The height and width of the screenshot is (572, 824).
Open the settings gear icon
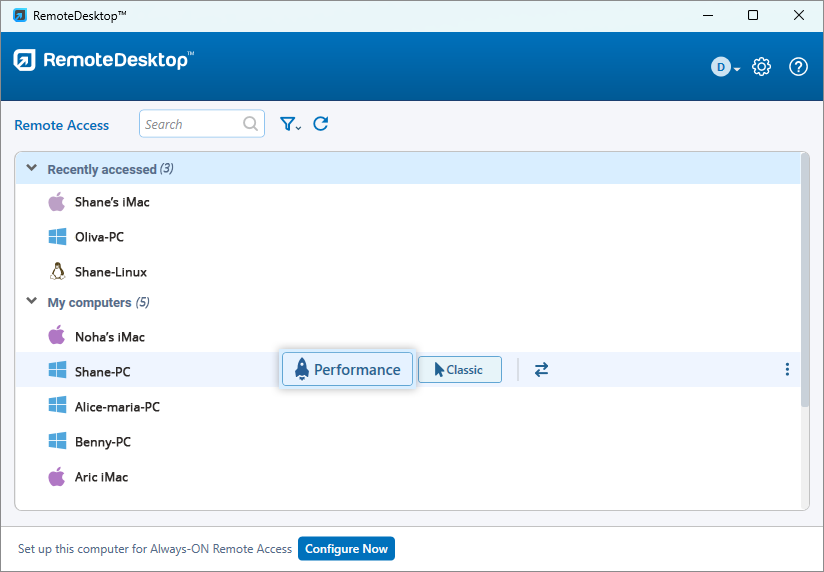click(761, 67)
